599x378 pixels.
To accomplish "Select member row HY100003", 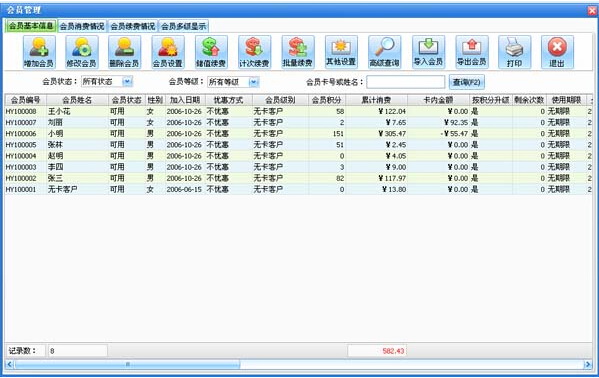I will [x=298, y=167].
